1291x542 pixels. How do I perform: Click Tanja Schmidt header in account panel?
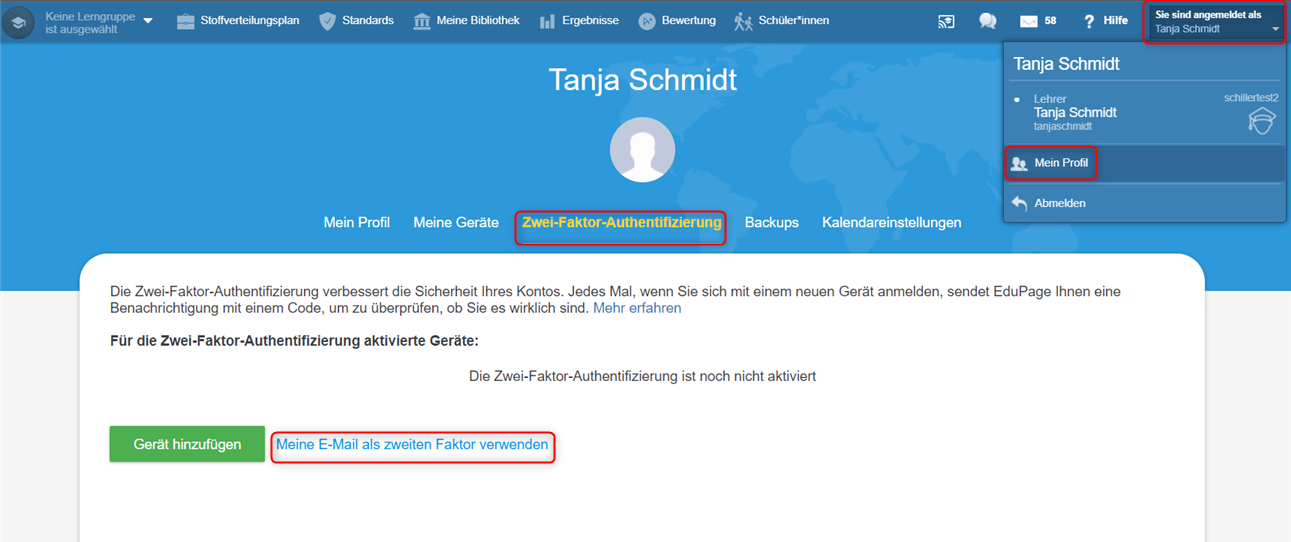click(1067, 63)
